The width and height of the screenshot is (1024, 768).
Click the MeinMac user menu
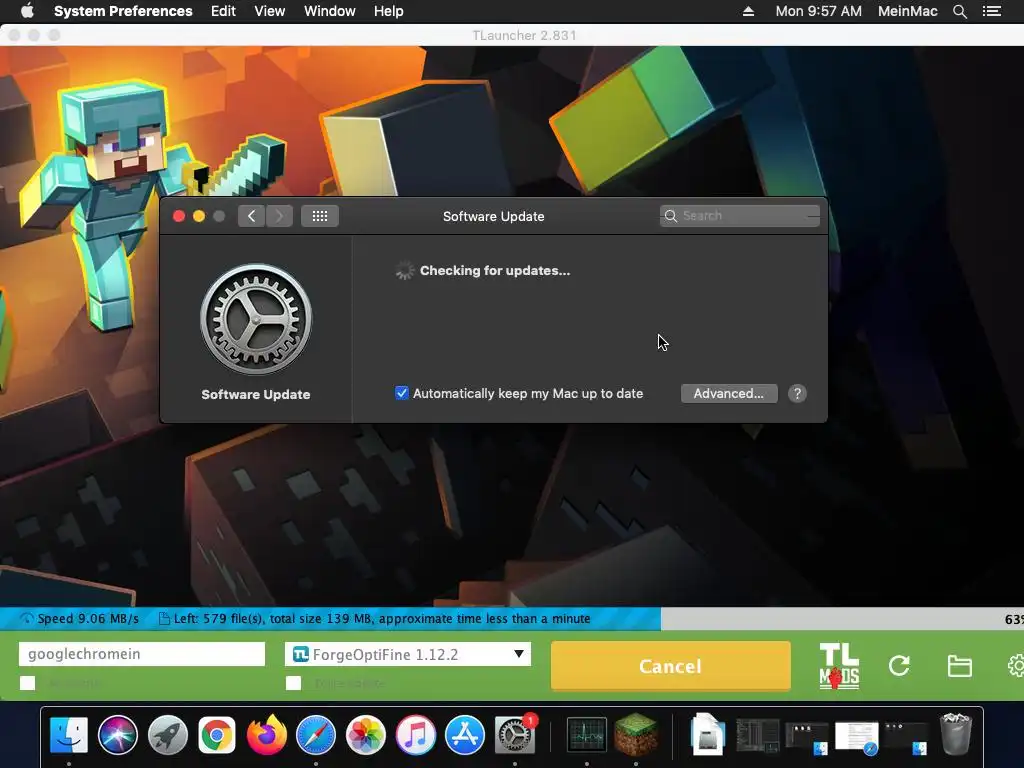(908, 11)
